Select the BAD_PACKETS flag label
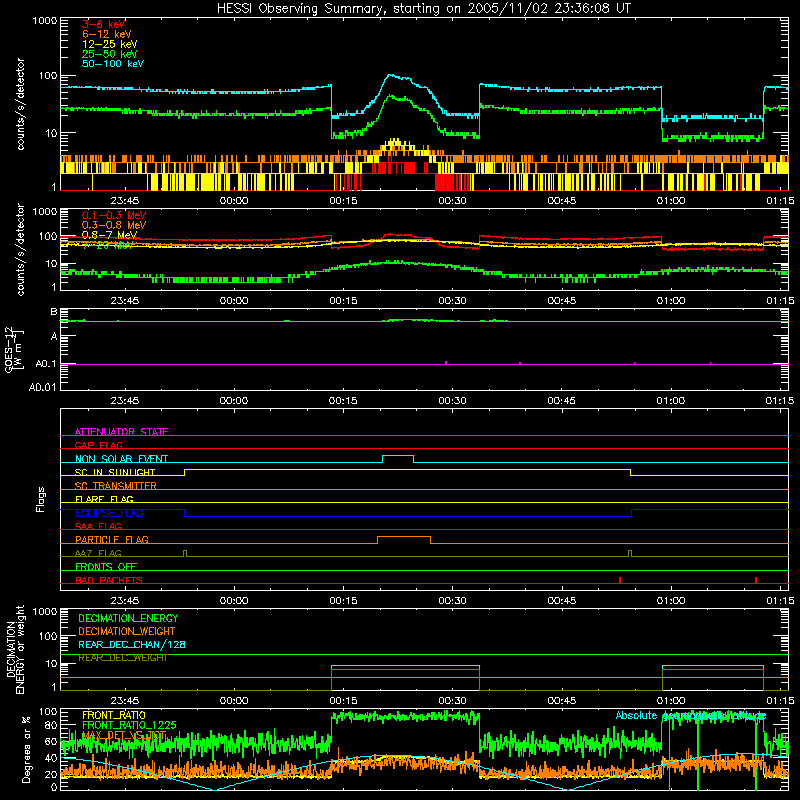 (109, 580)
